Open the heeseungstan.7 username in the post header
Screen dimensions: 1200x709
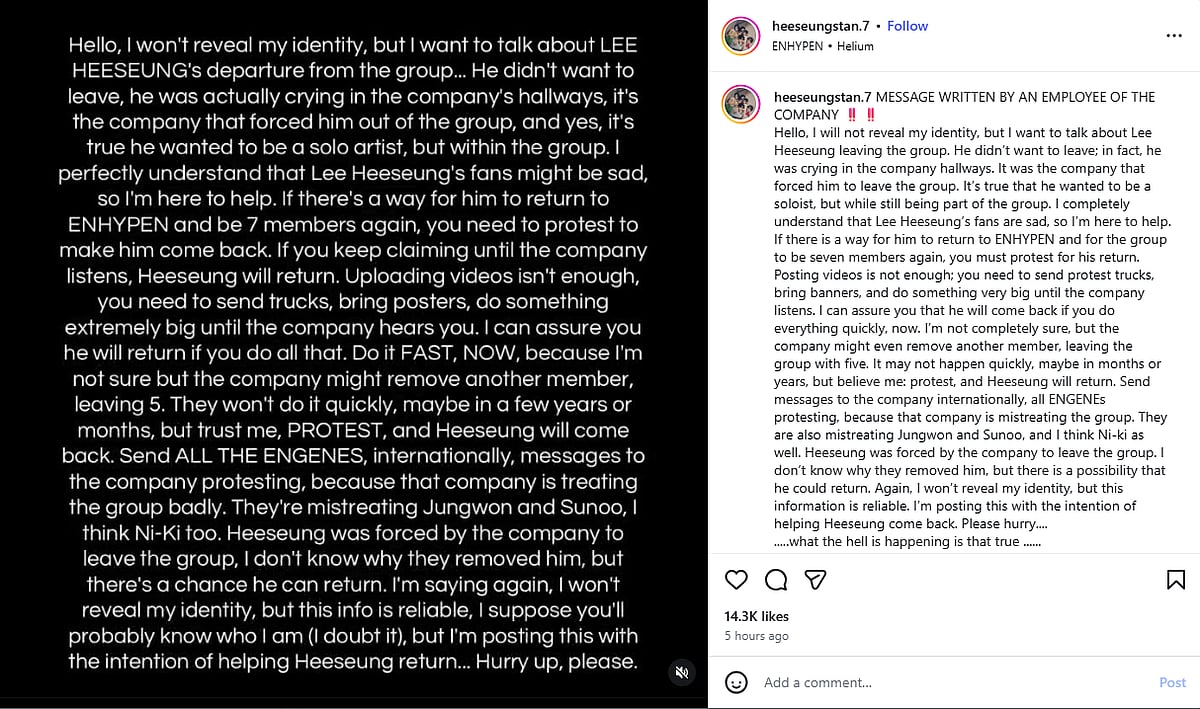pyautogui.click(x=819, y=26)
